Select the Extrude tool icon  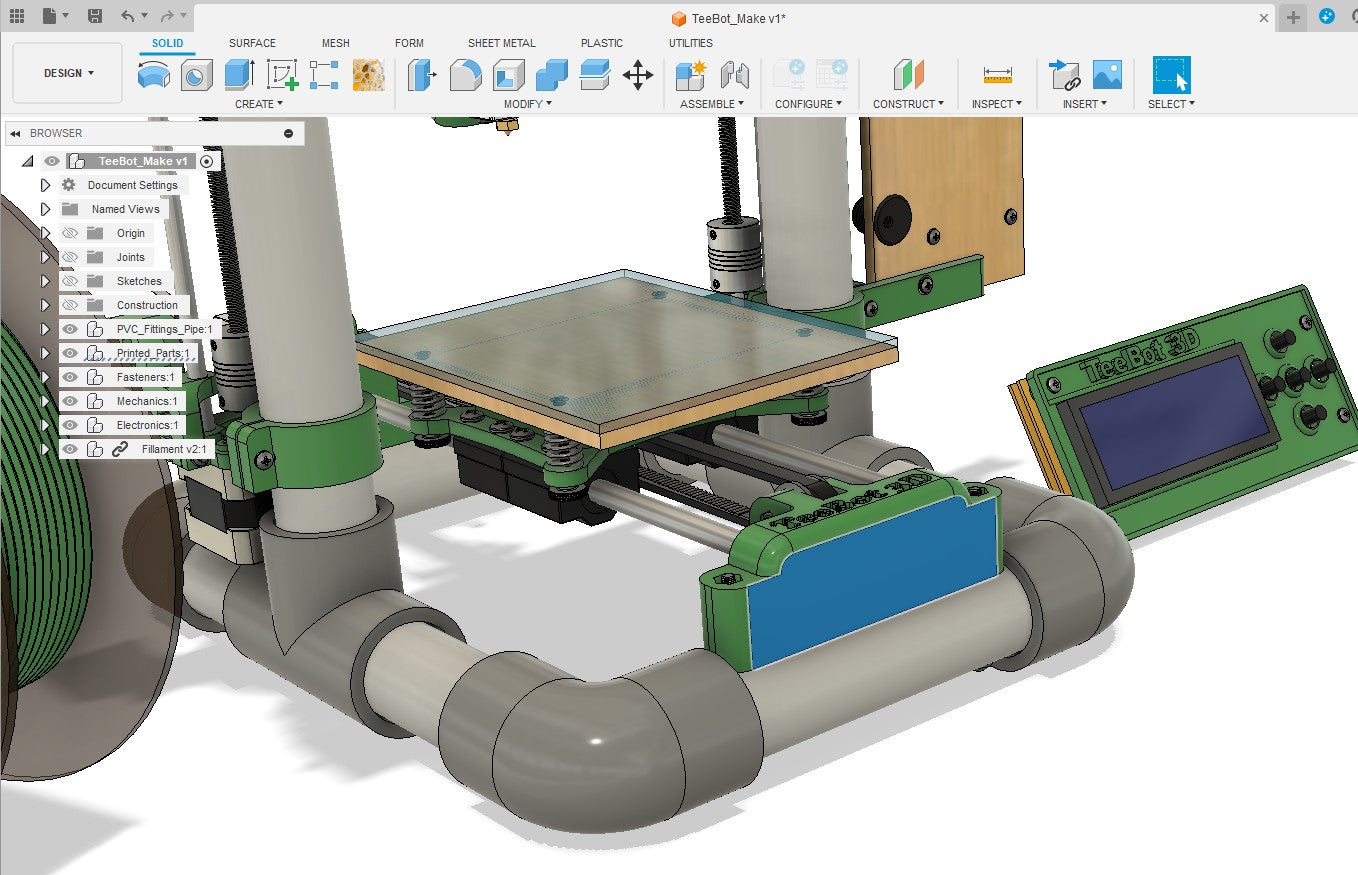point(240,75)
